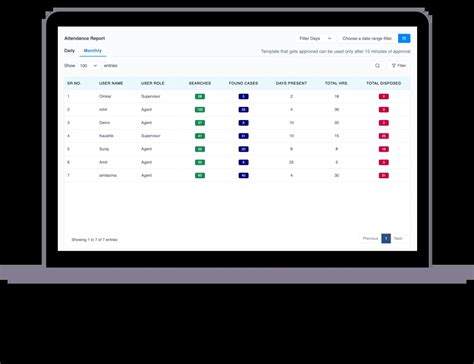This screenshot has width=474, height=364.
Task: Click the red disposed badge in Amit's row
Action: point(384,162)
